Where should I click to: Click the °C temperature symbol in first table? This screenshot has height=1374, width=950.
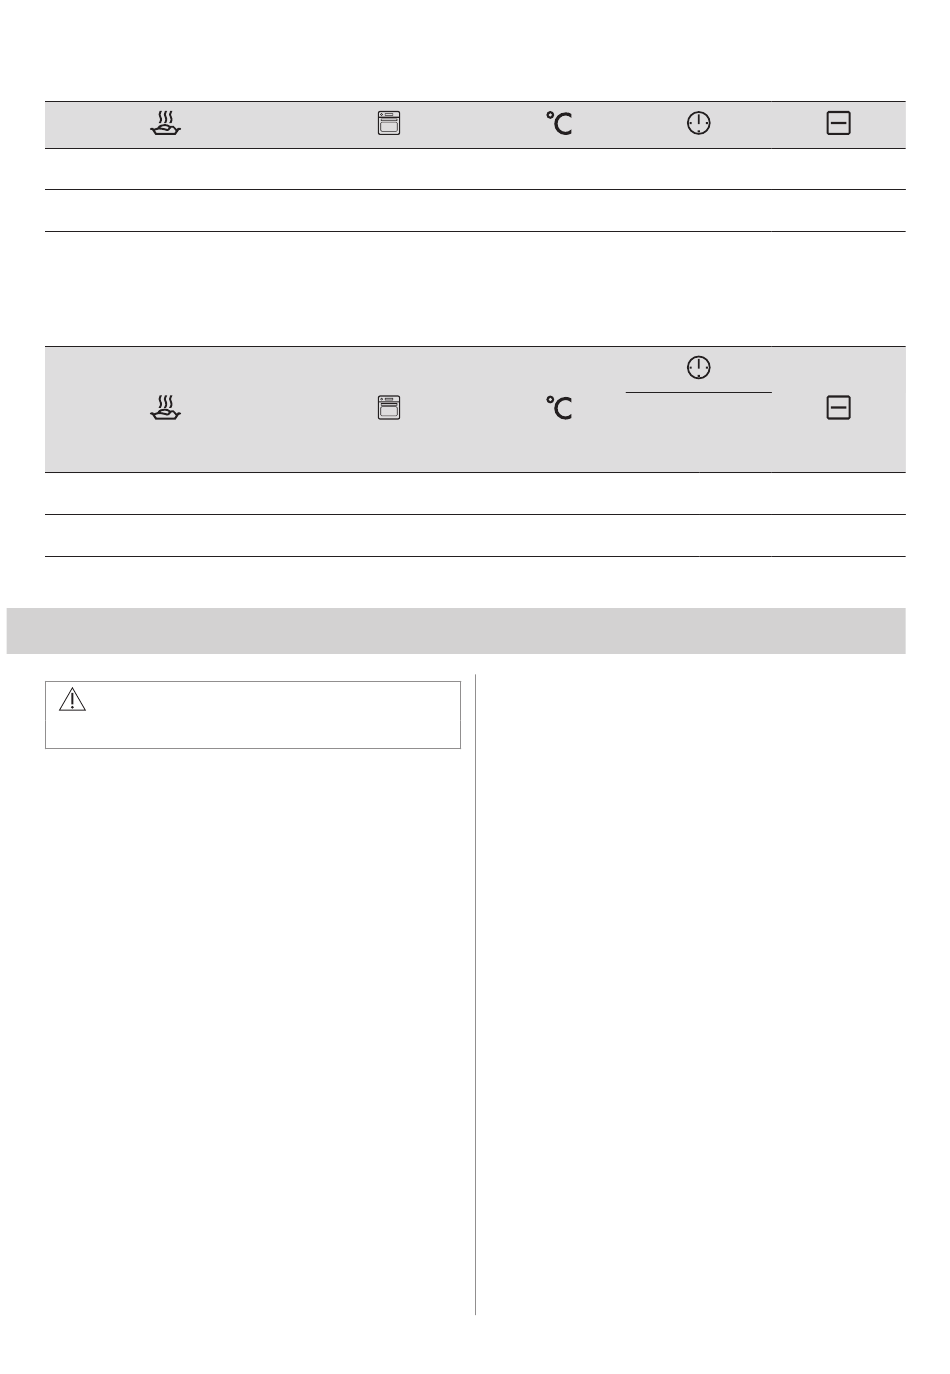559,124
